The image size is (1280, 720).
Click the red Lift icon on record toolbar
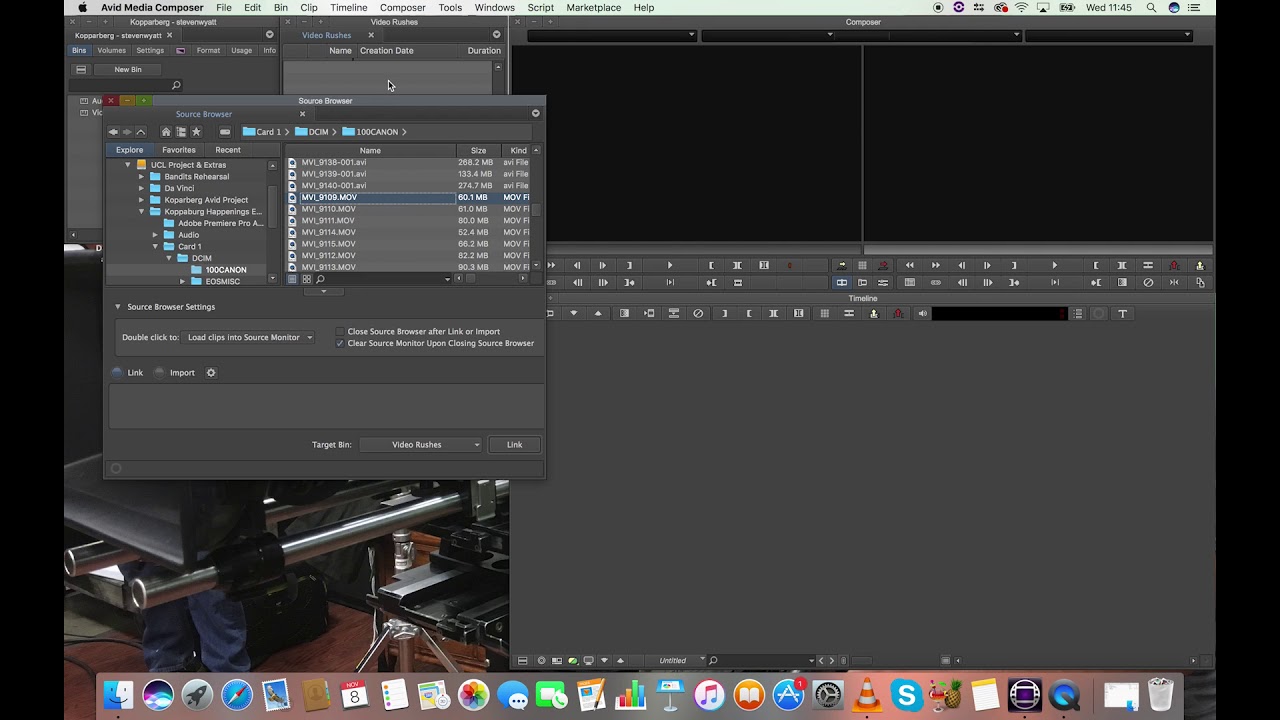pos(1174,266)
